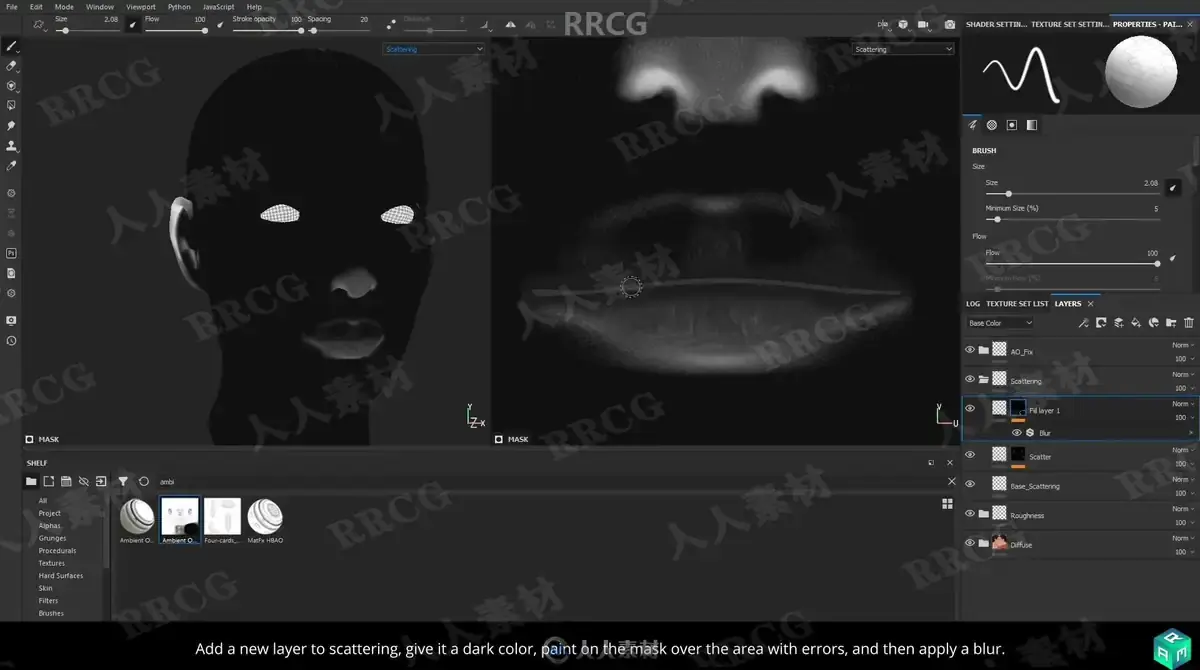Open left viewport Scattering channel dropdown

pos(434,49)
